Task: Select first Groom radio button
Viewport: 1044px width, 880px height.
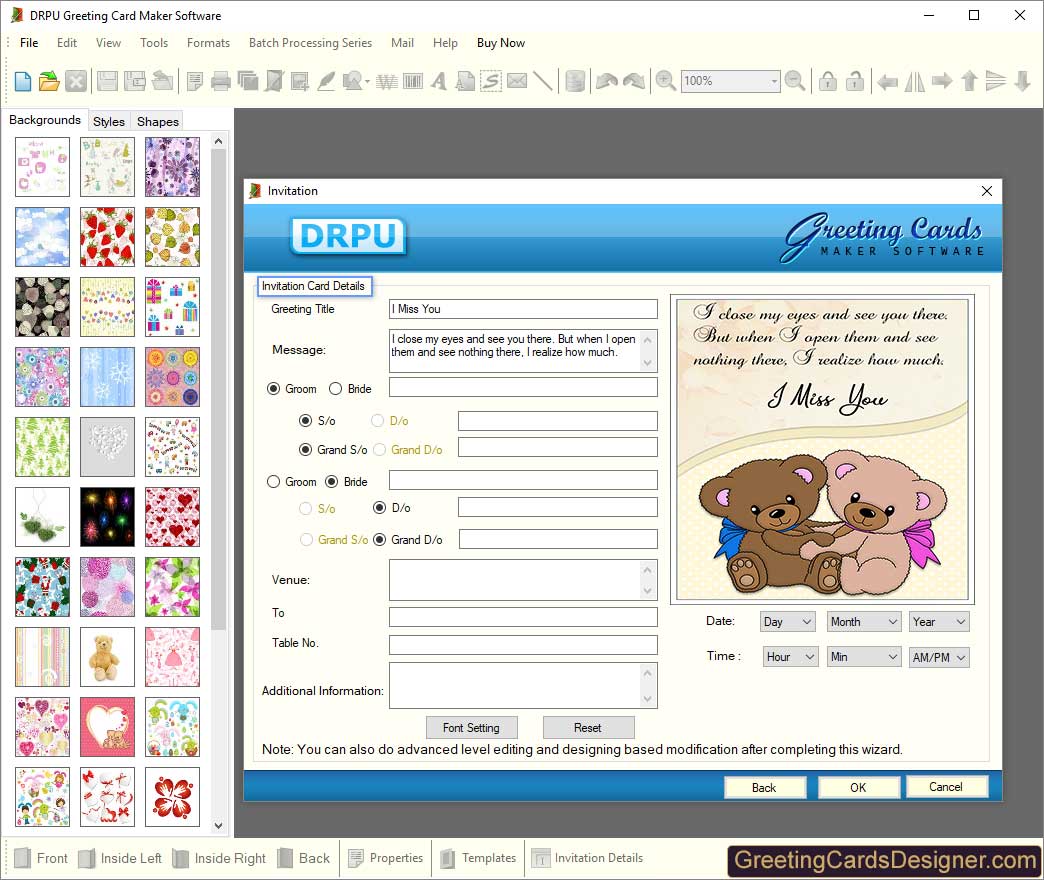Action: pos(273,389)
